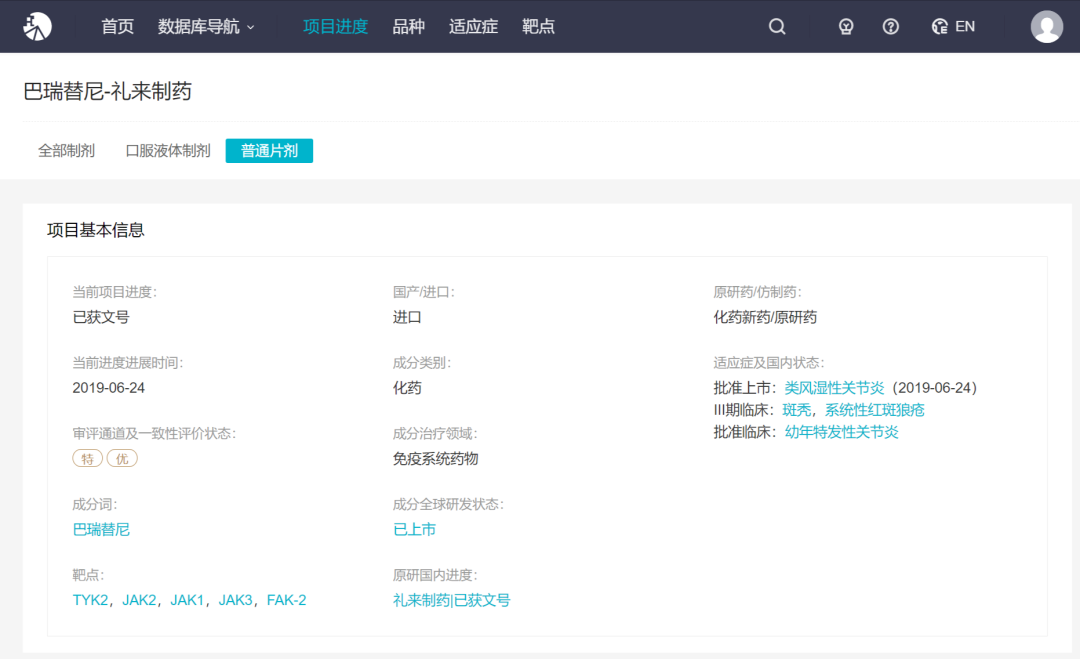The image size is (1080, 659).
Task: Open the 靶点 navigation item
Action: pos(538,26)
